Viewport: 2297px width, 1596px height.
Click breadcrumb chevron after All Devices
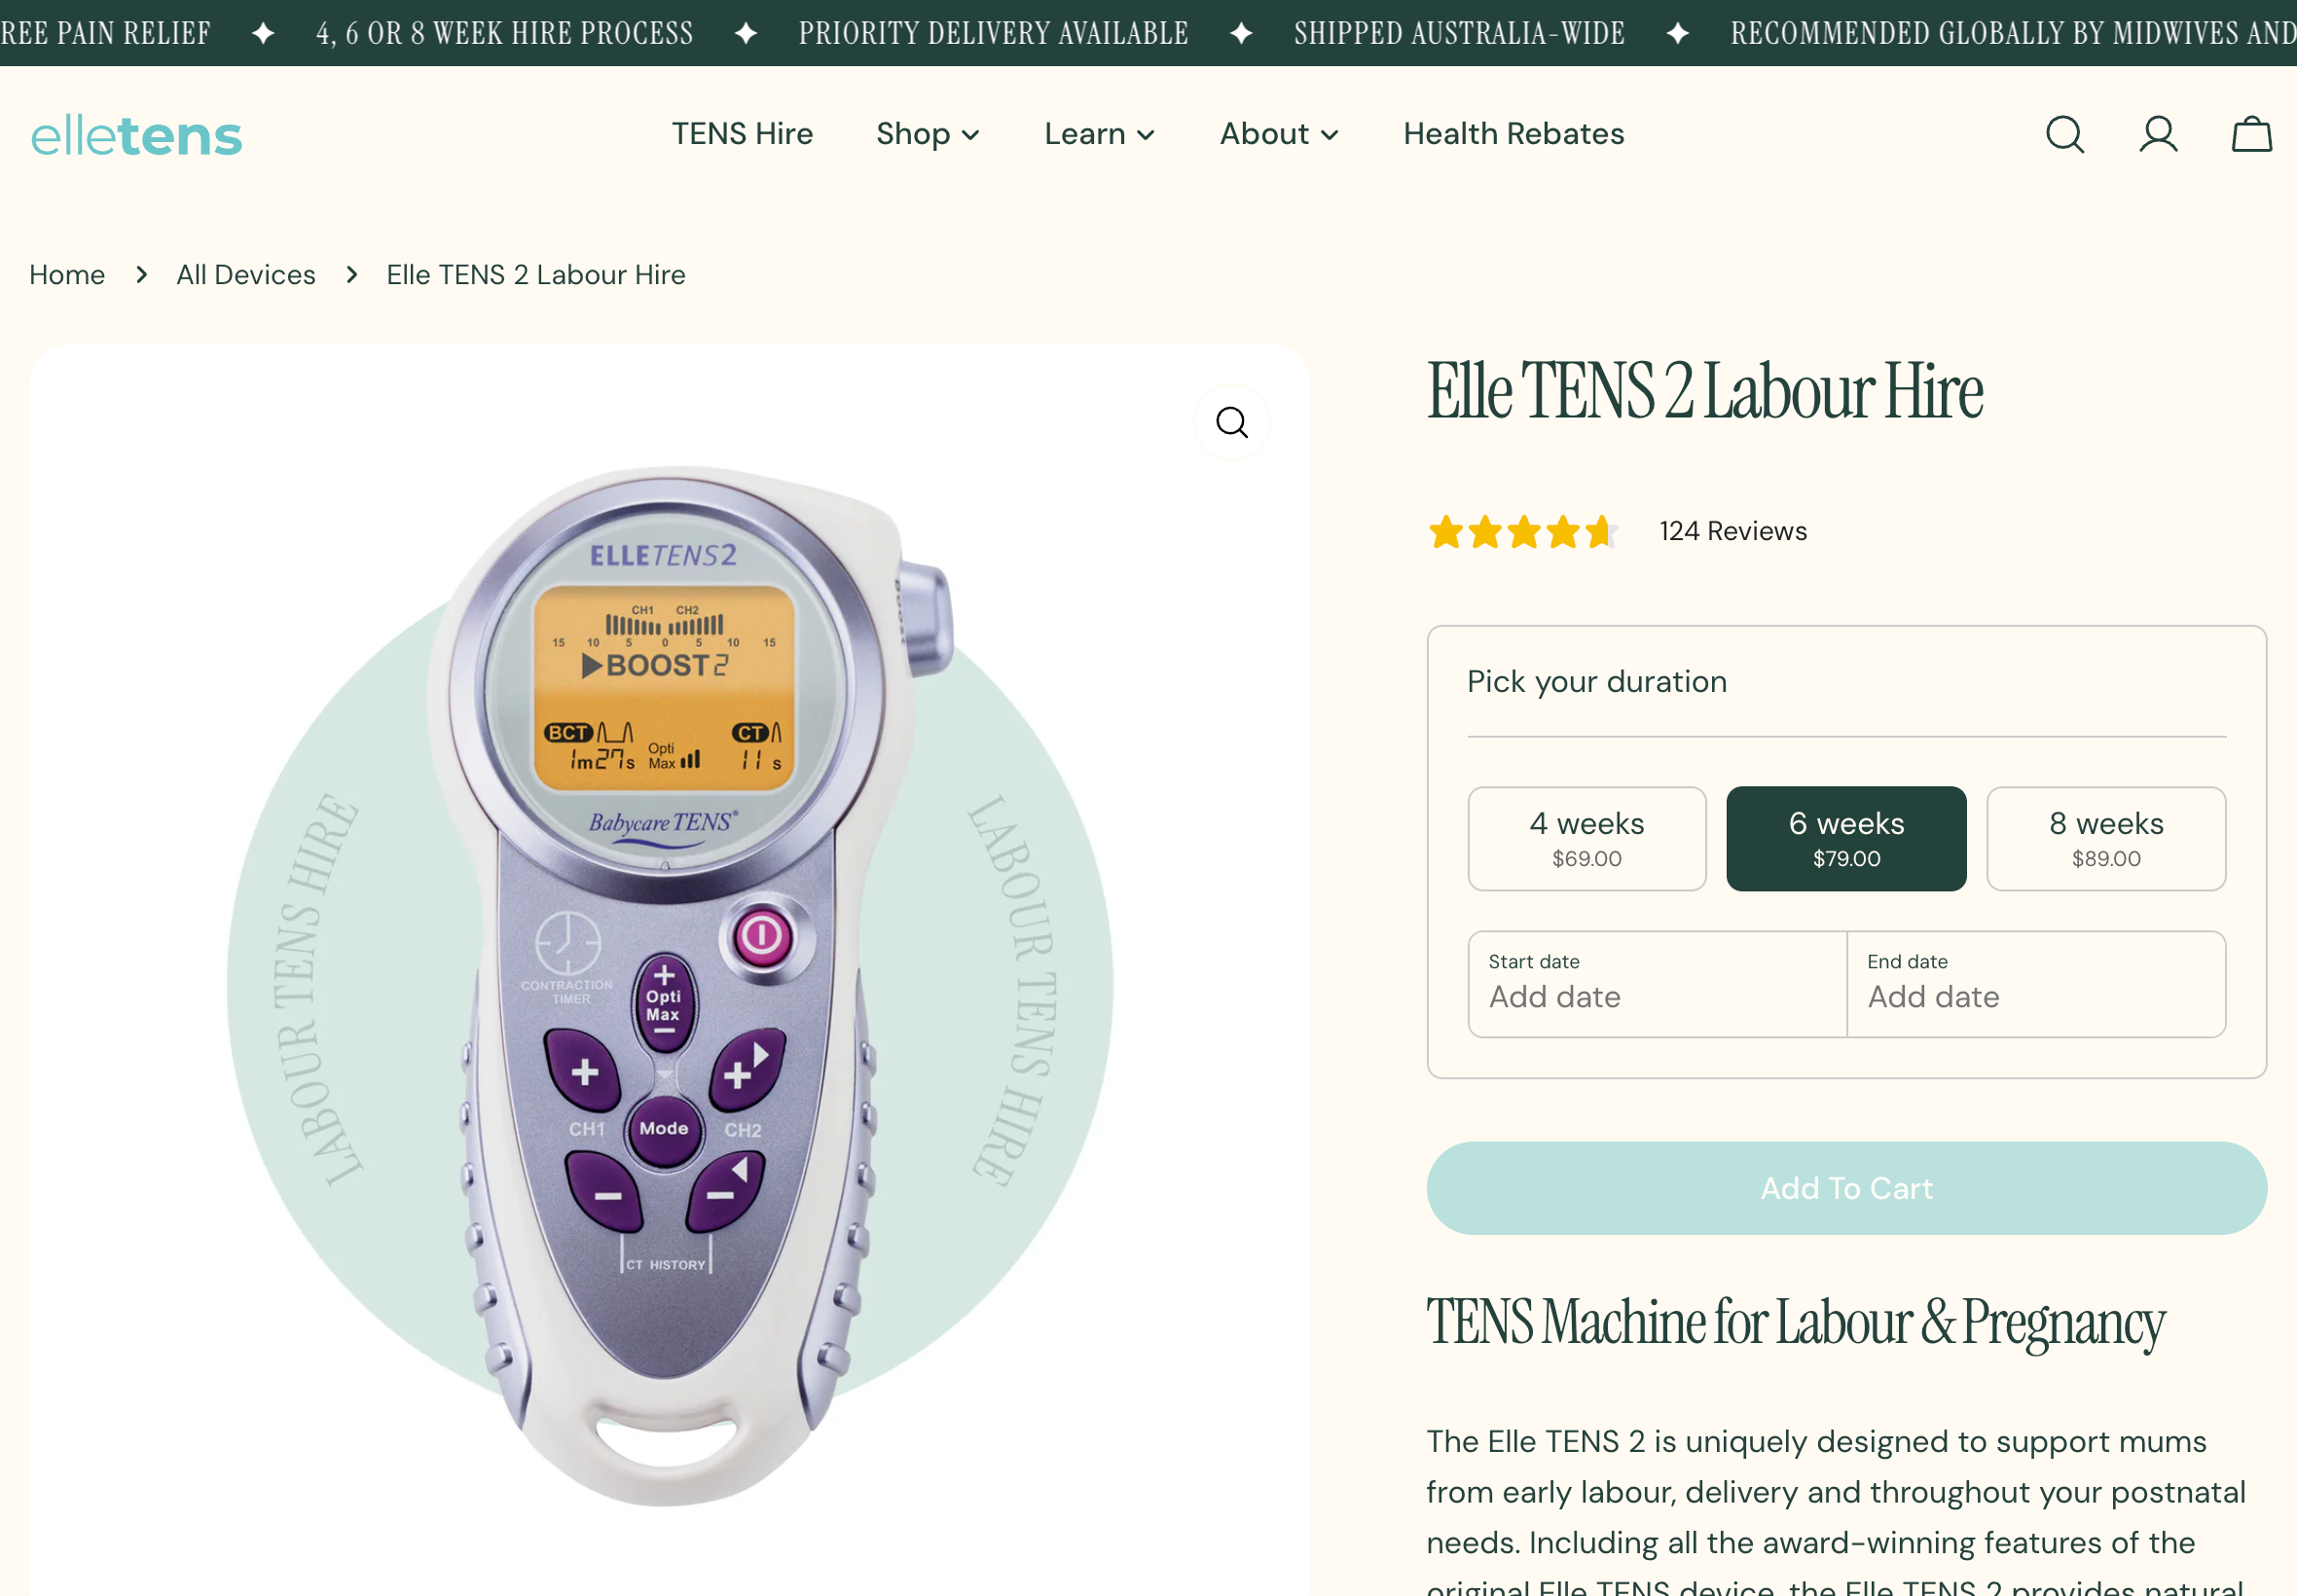tap(351, 274)
